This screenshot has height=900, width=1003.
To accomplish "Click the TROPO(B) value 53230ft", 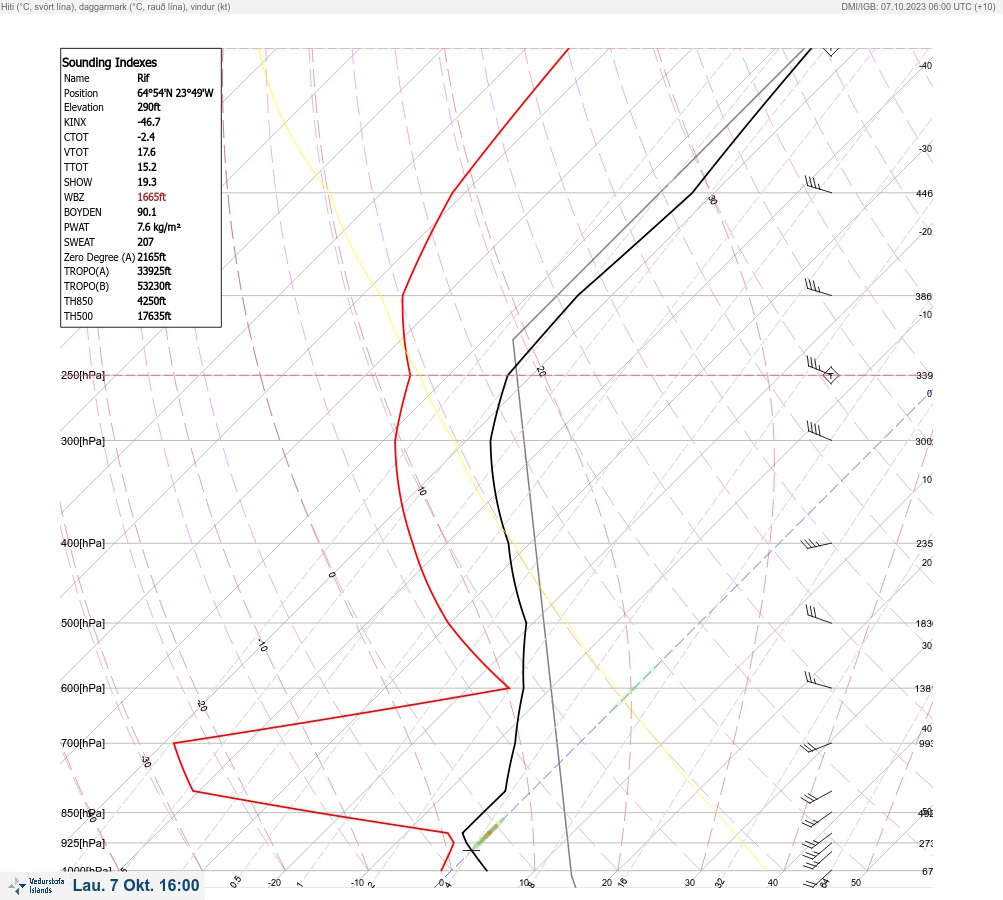I will [x=154, y=286].
